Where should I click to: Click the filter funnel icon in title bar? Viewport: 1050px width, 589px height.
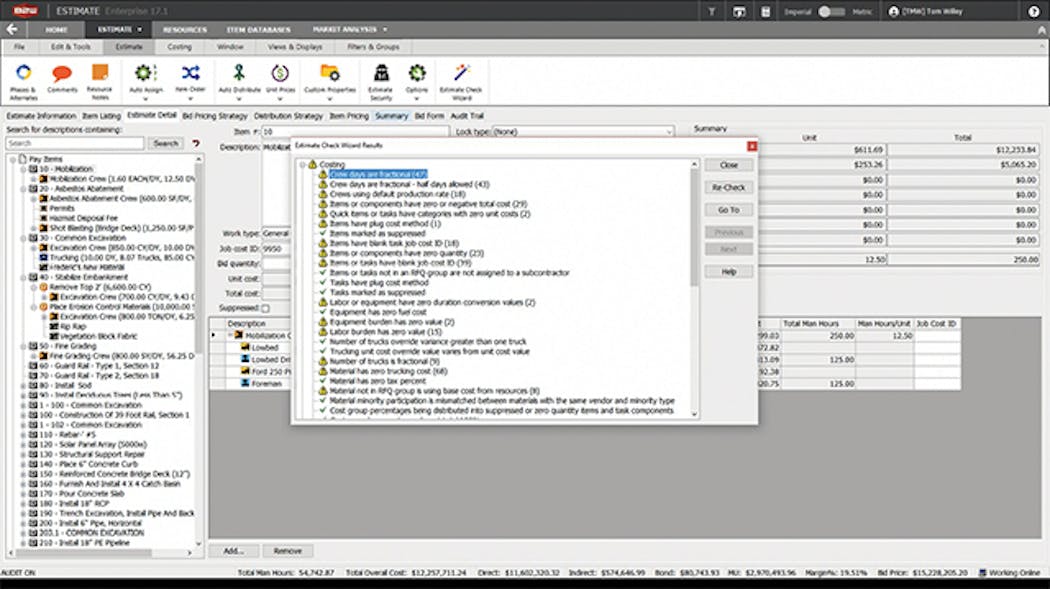pyautogui.click(x=712, y=11)
